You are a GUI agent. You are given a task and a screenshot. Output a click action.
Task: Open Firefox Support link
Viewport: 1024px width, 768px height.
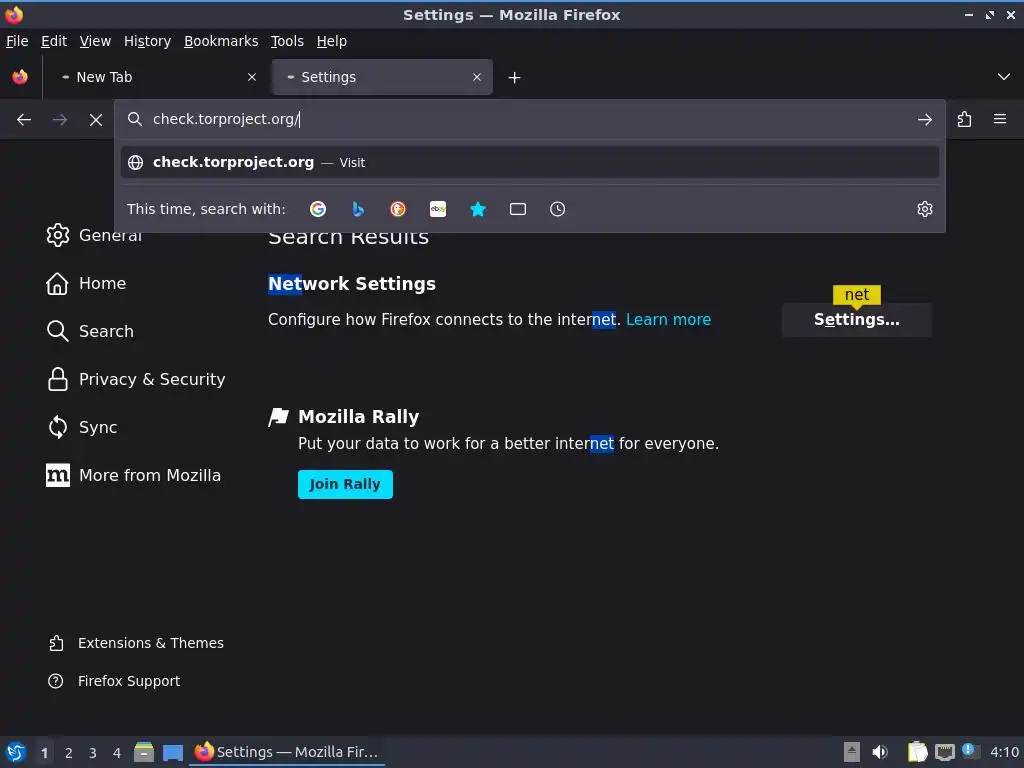[114, 681]
